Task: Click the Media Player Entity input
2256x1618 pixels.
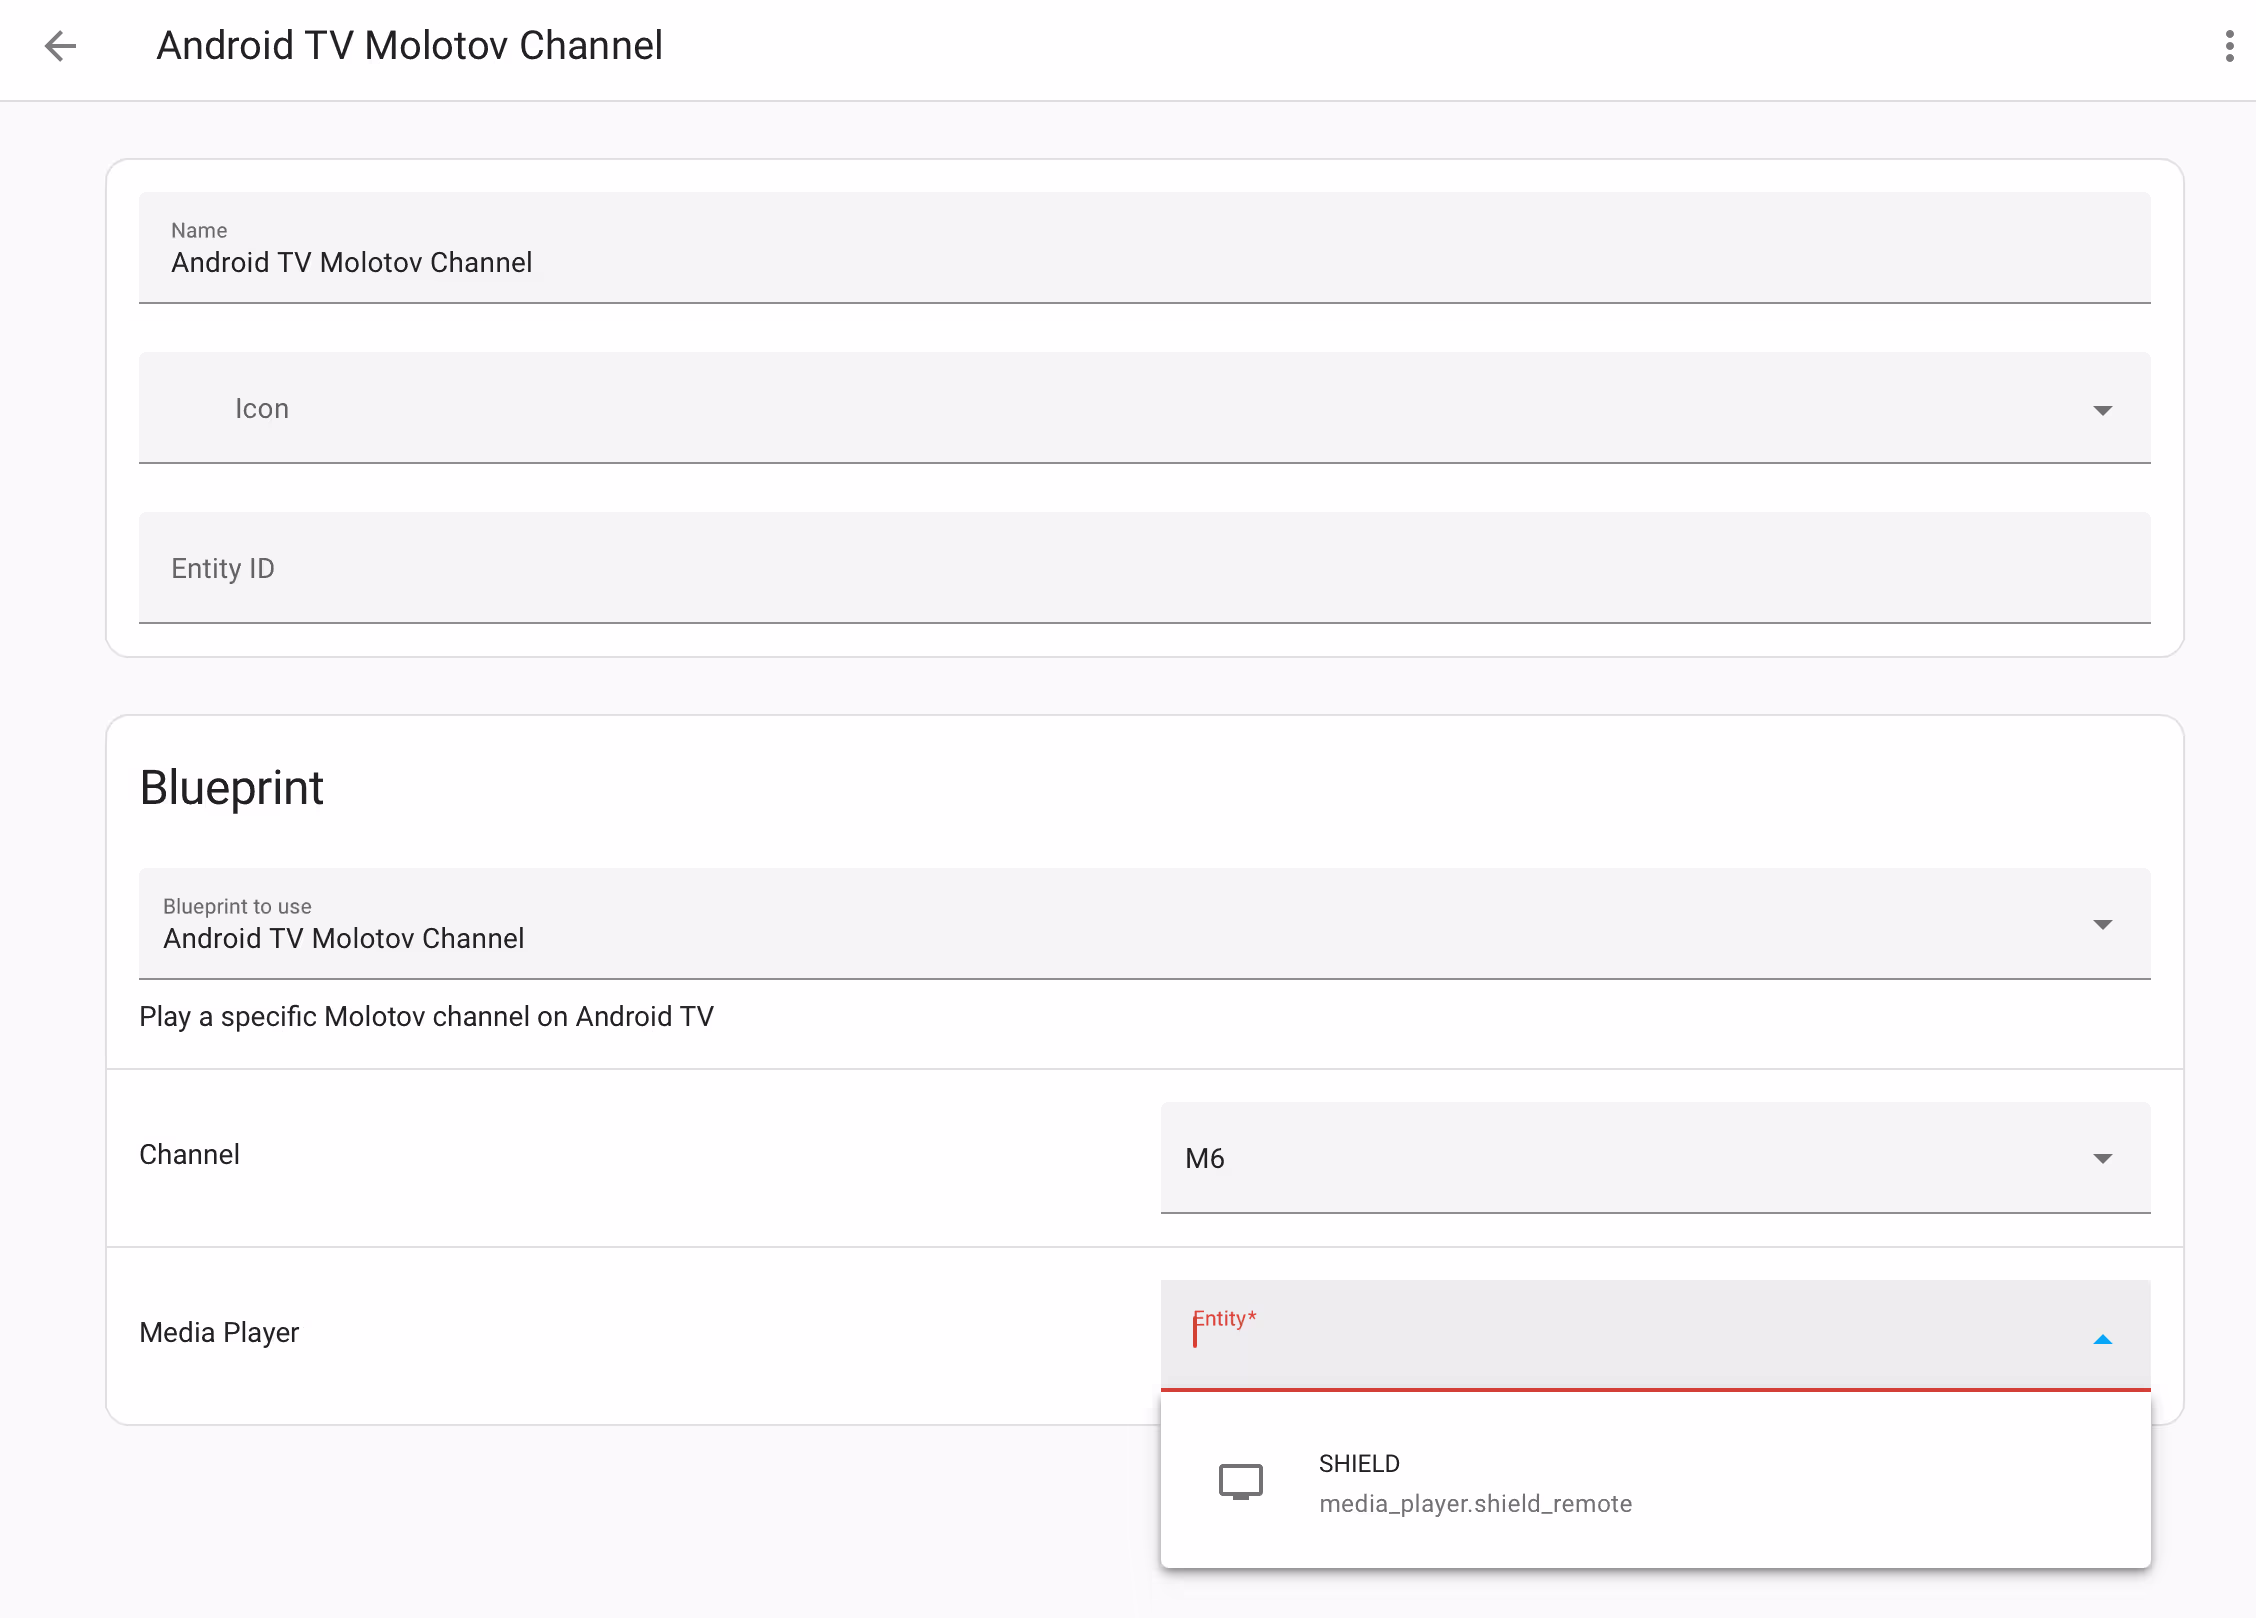Action: [1655, 1335]
